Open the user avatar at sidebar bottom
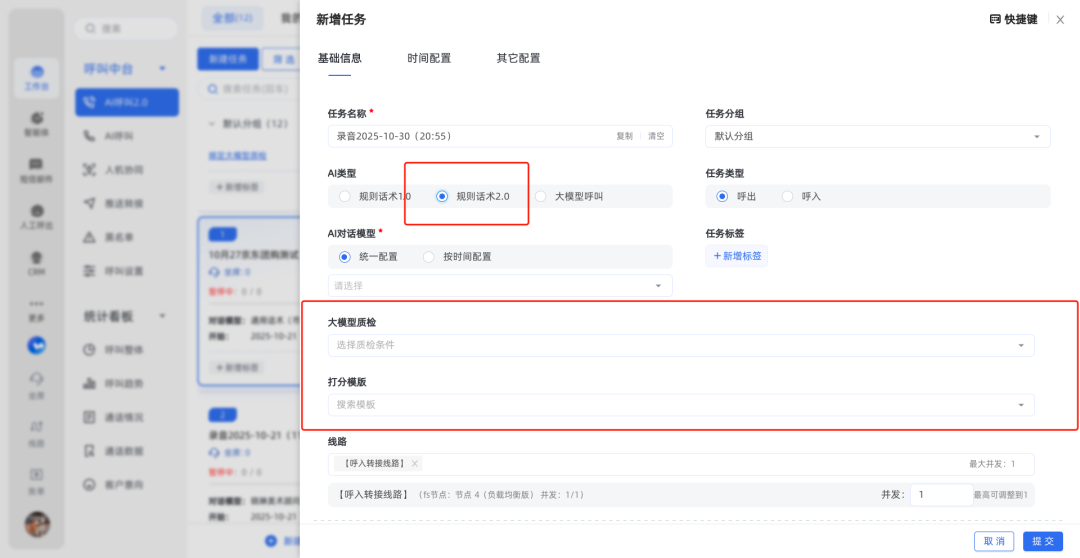The width and height of the screenshot is (1080, 558). pyautogui.click(x=37, y=523)
